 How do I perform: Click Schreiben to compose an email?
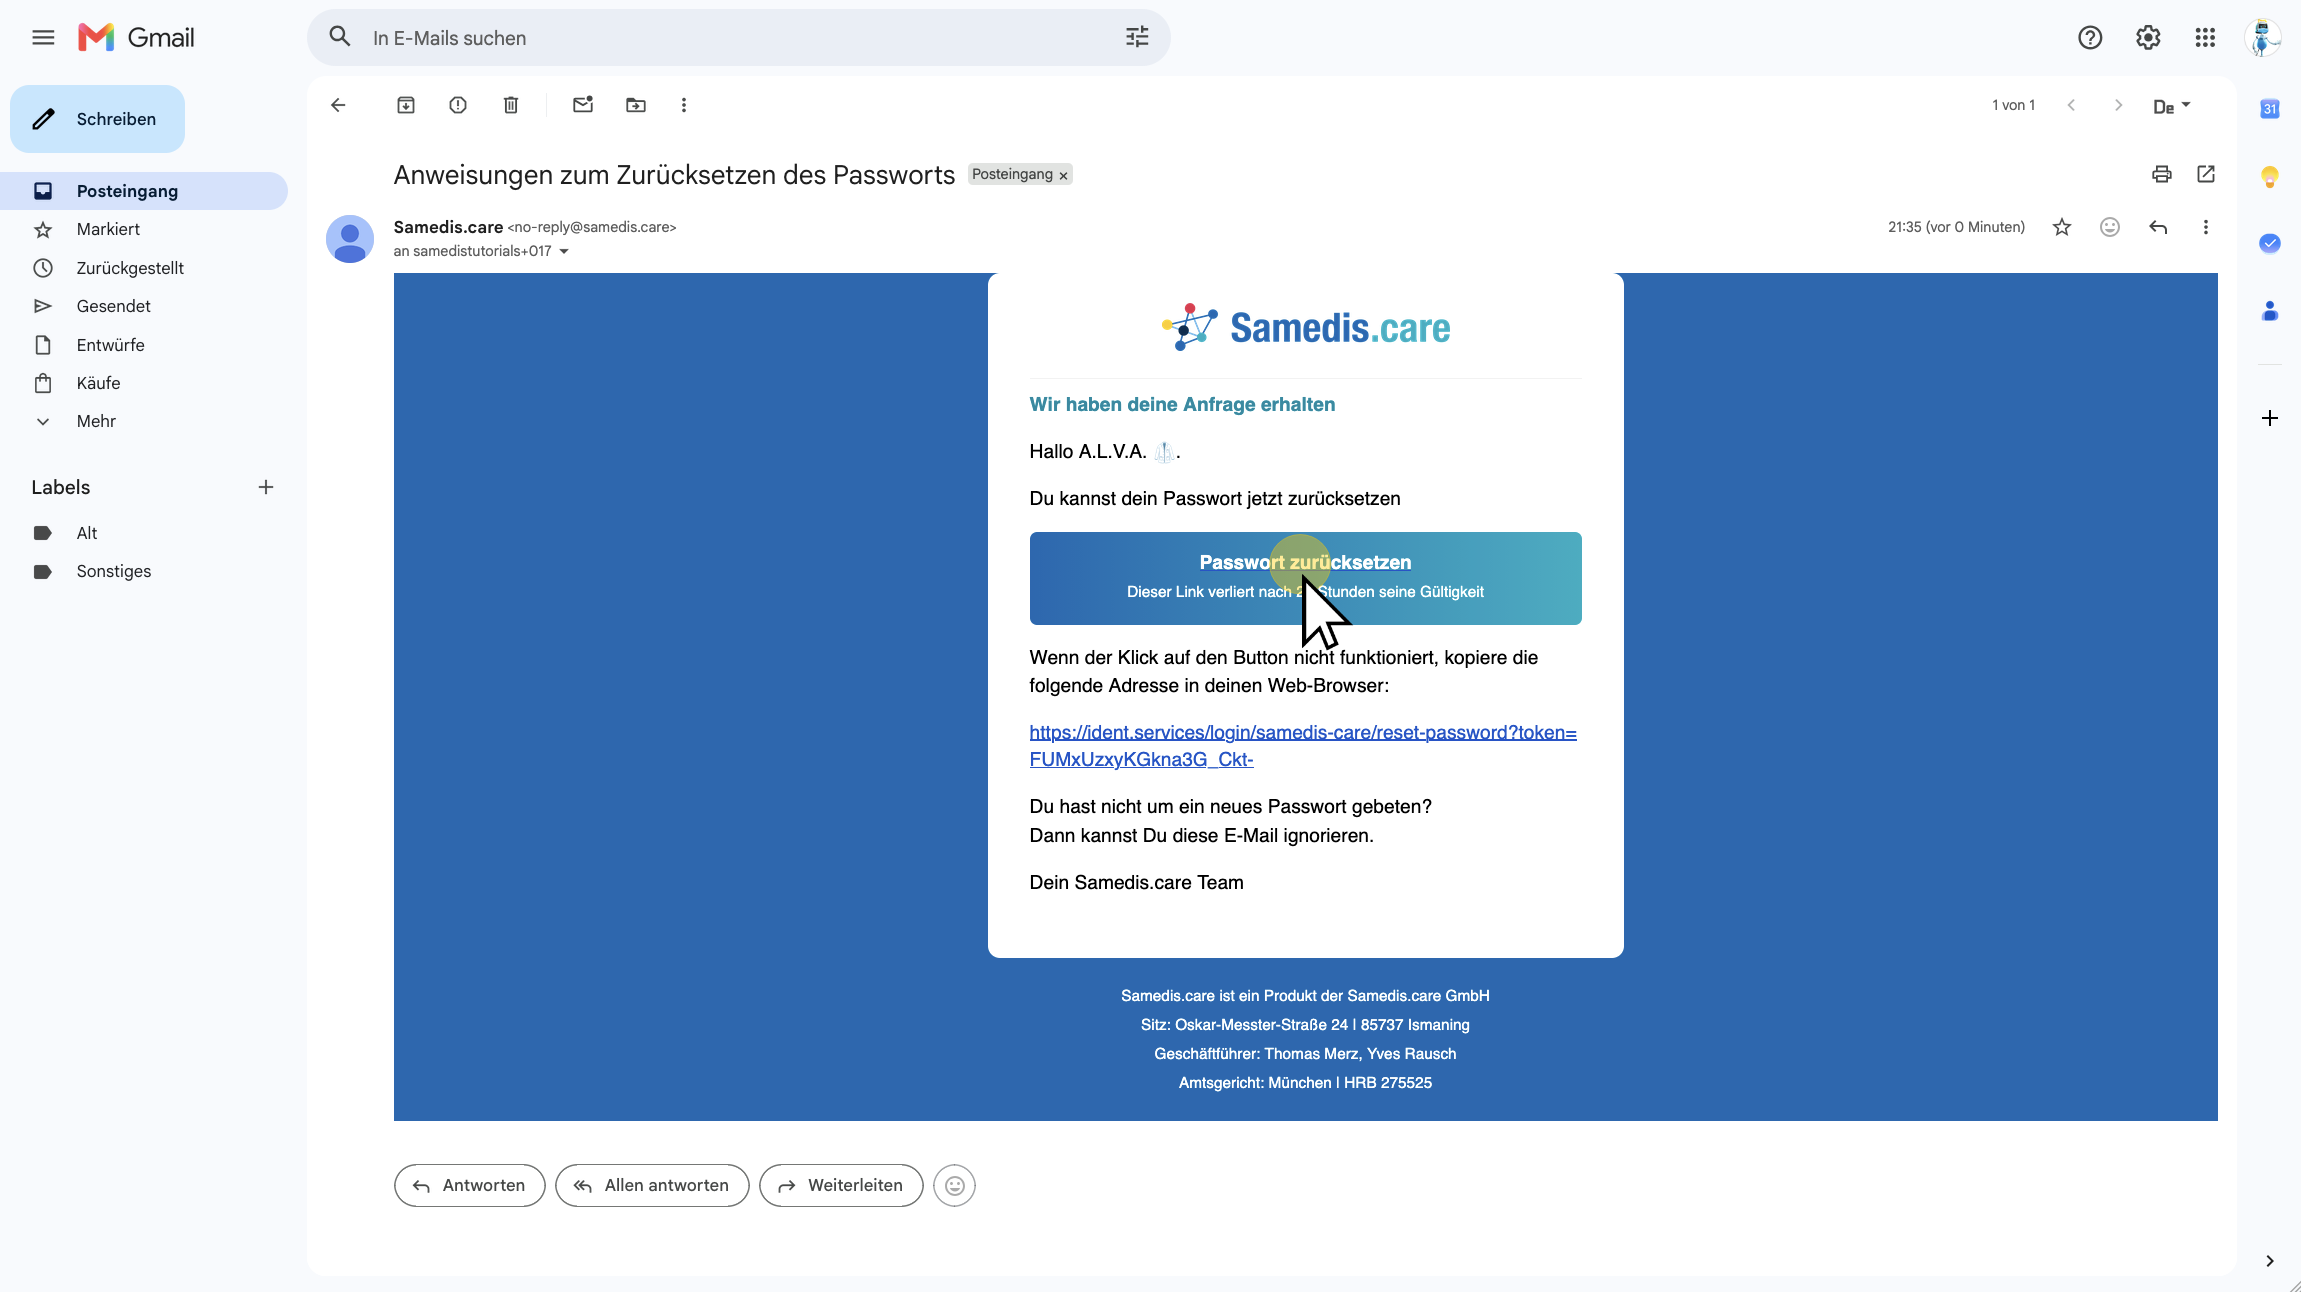tap(97, 119)
